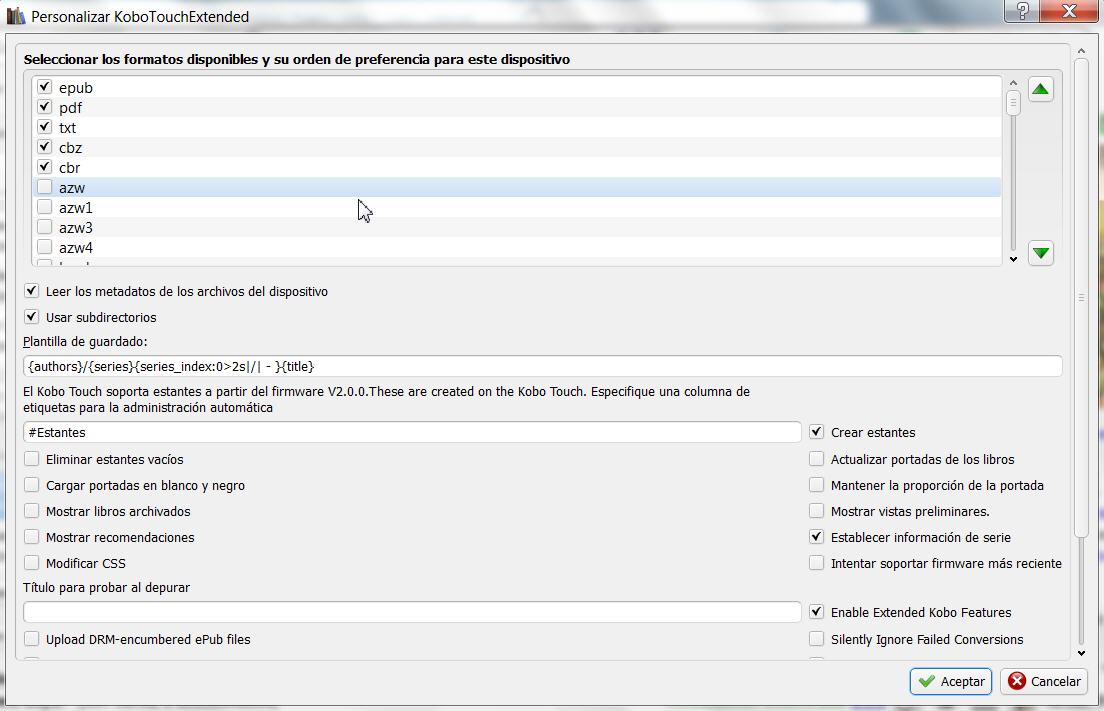Move selected format up with green arrow
This screenshot has width=1104, height=711.
(1040, 90)
